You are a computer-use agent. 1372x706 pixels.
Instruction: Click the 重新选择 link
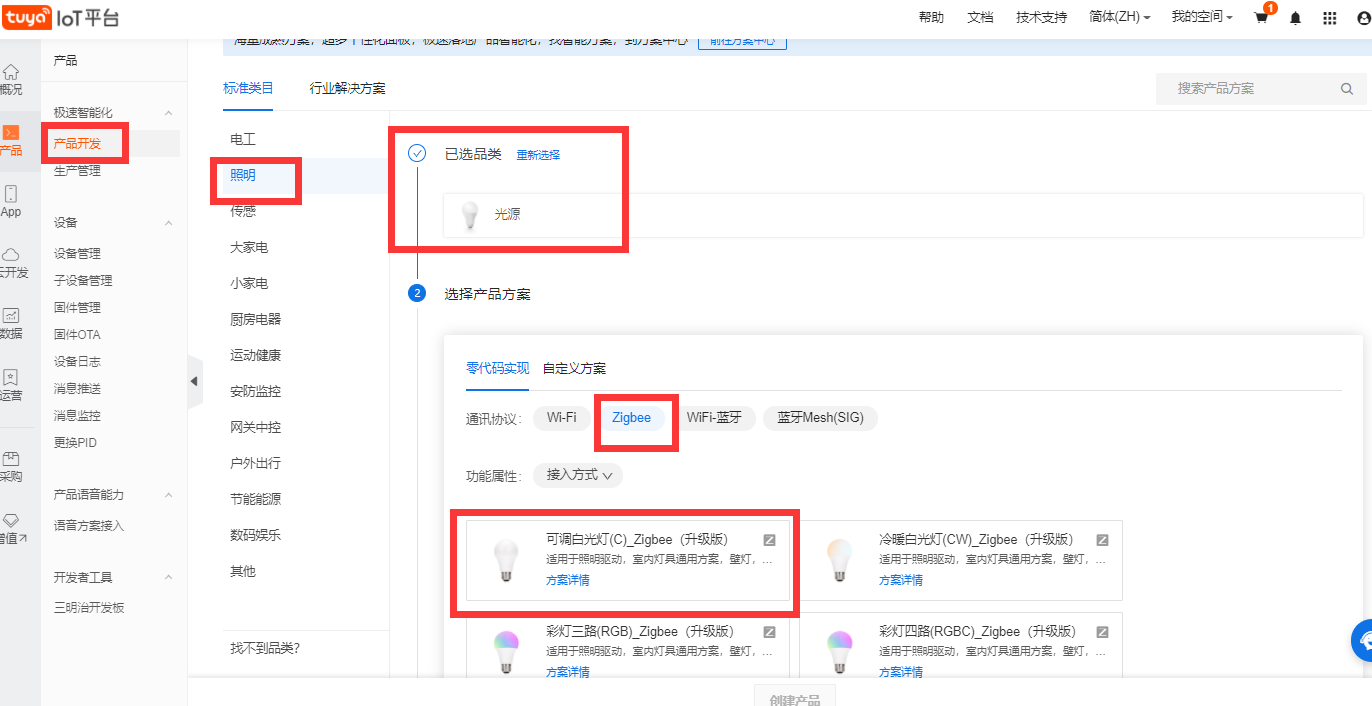pyautogui.click(x=538, y=155)
